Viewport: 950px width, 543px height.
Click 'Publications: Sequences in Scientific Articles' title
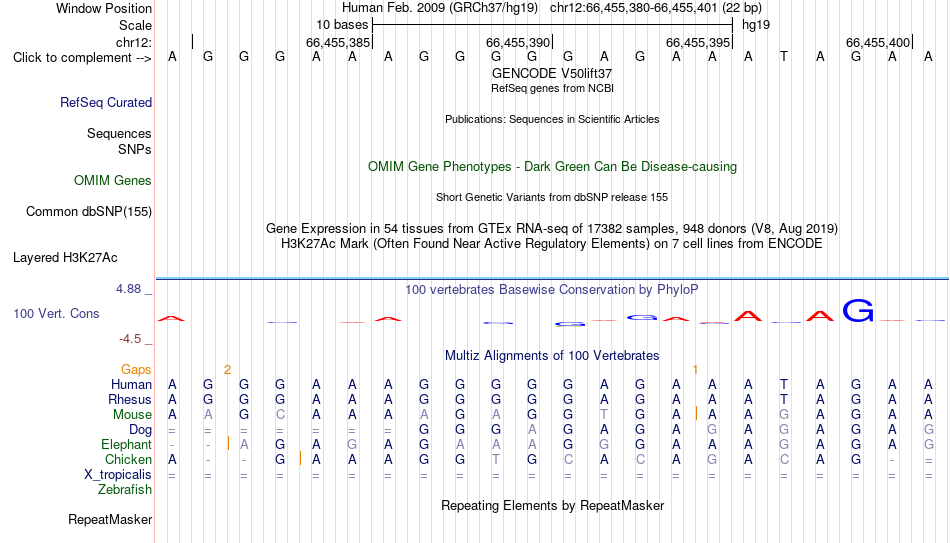coord(552,119)
